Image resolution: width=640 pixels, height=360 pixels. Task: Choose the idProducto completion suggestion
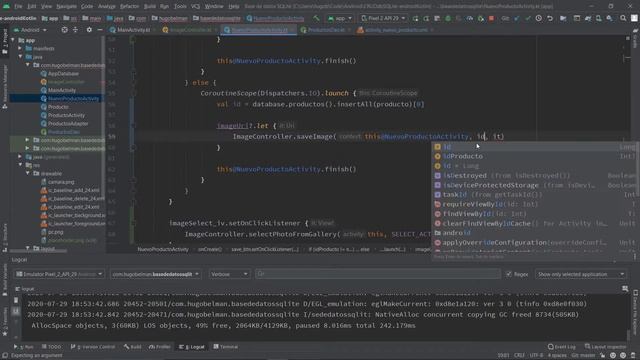coord(535,156)
